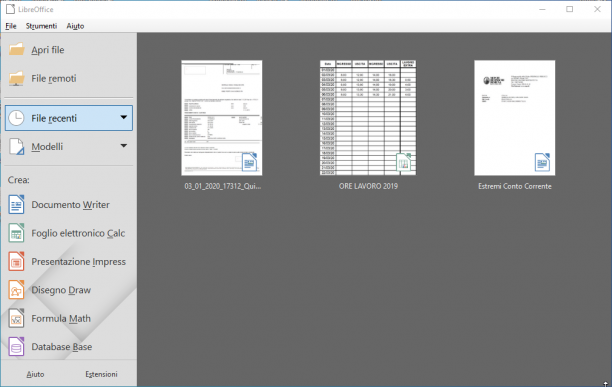Close the LibreOffice window
Viewport: 612px width, 387px height.
pos(597,9)
